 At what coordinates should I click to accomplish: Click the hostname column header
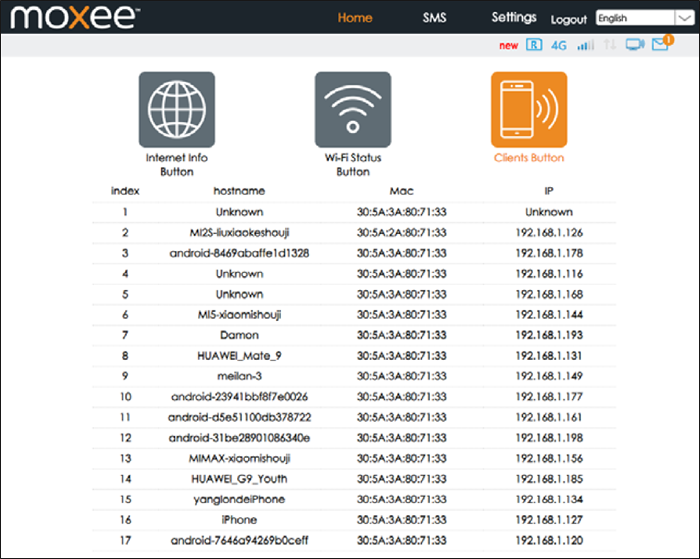tap(239, 191)
